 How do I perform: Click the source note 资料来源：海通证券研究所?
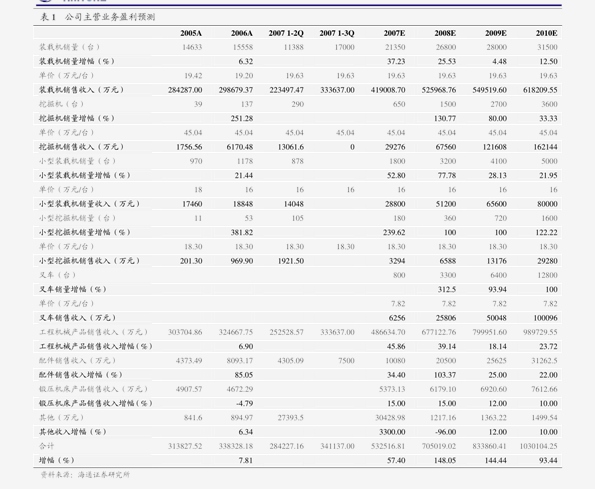coord(85,475)
